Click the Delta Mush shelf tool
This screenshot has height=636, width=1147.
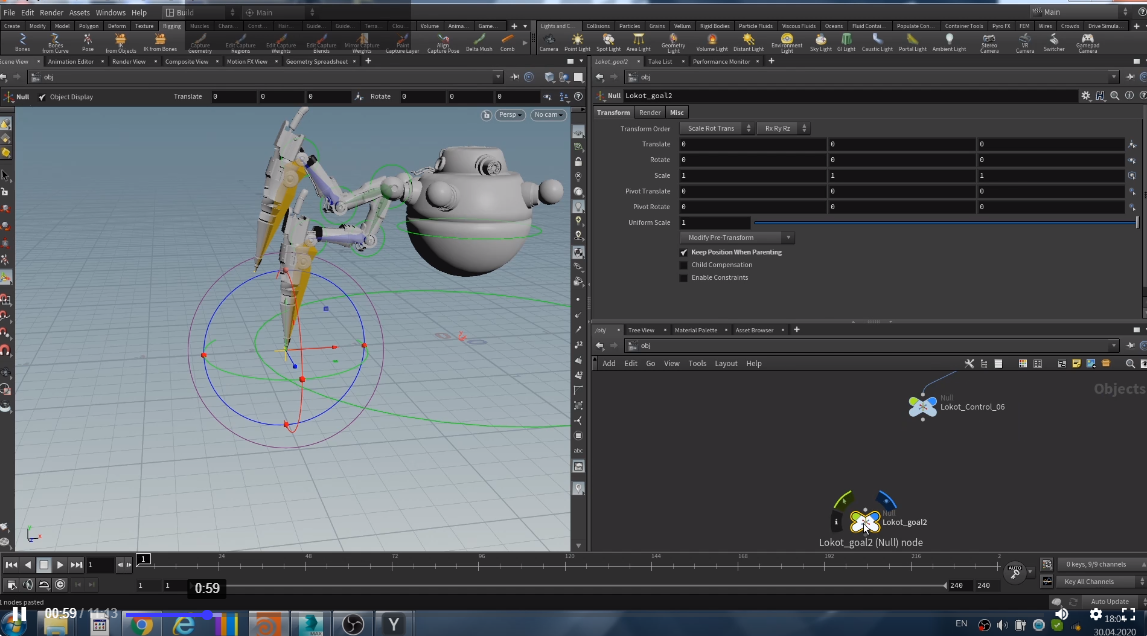click(479, 41)
